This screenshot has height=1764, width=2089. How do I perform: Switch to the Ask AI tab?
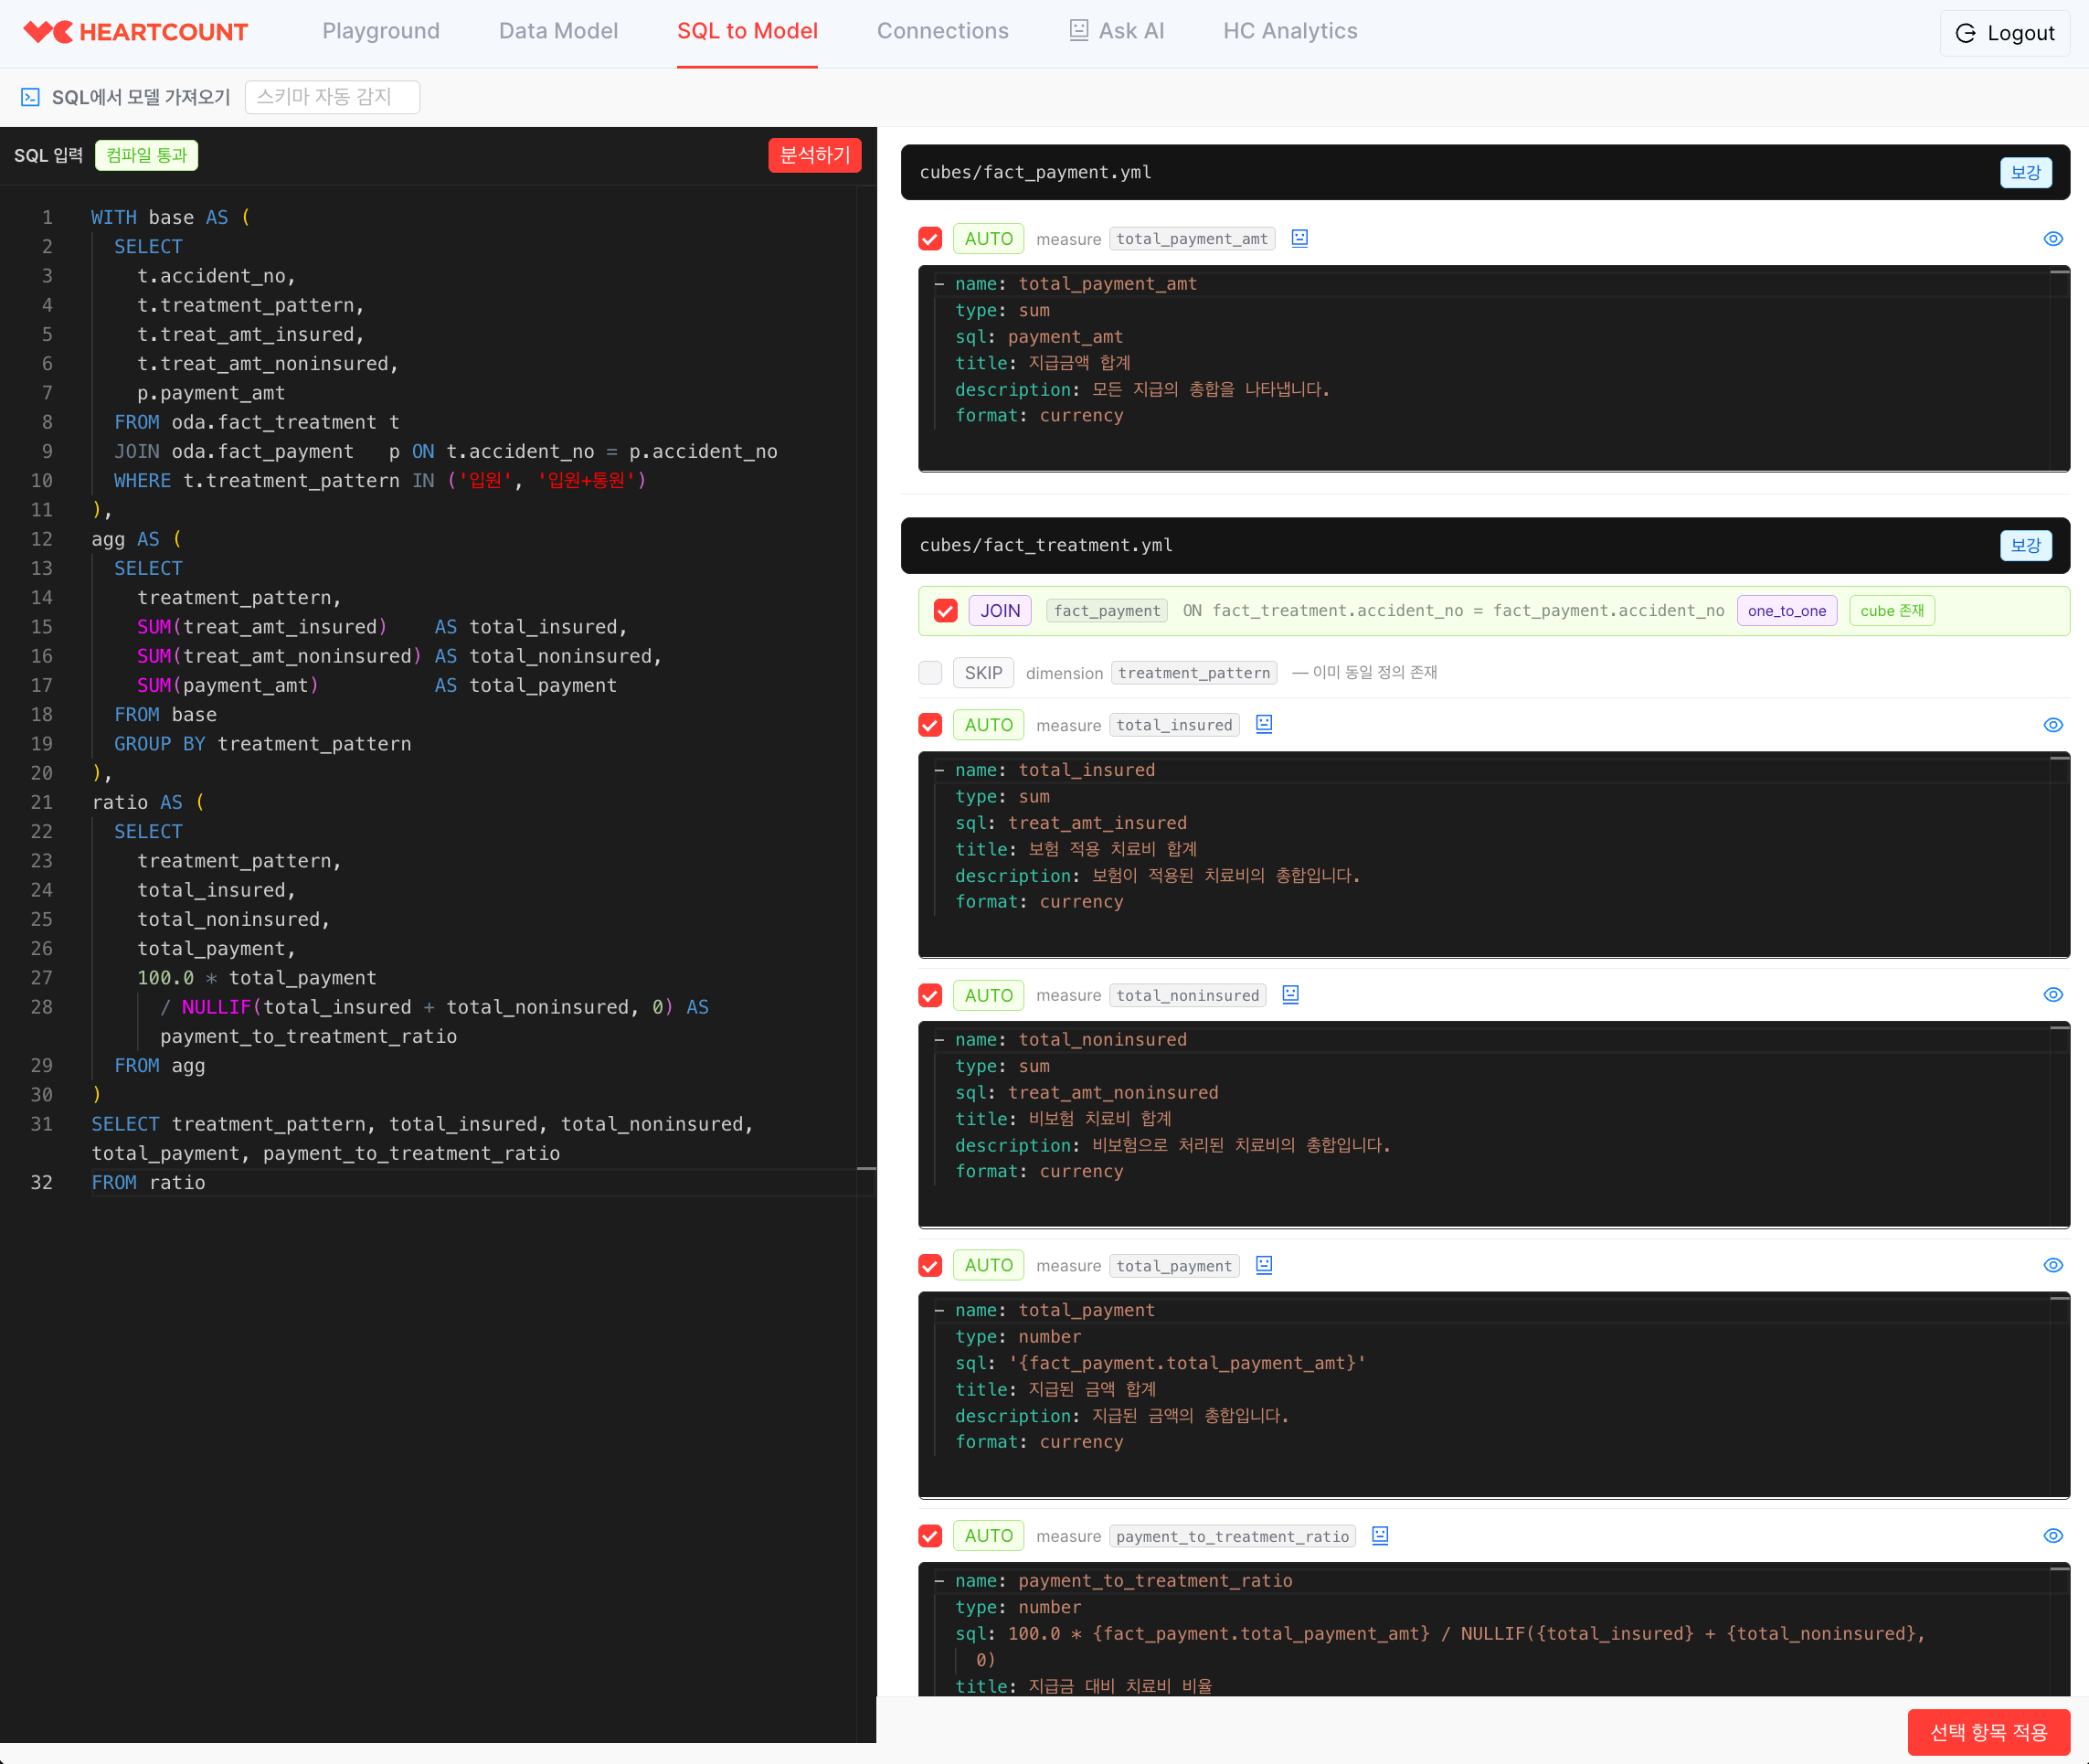click(1116, 31)
